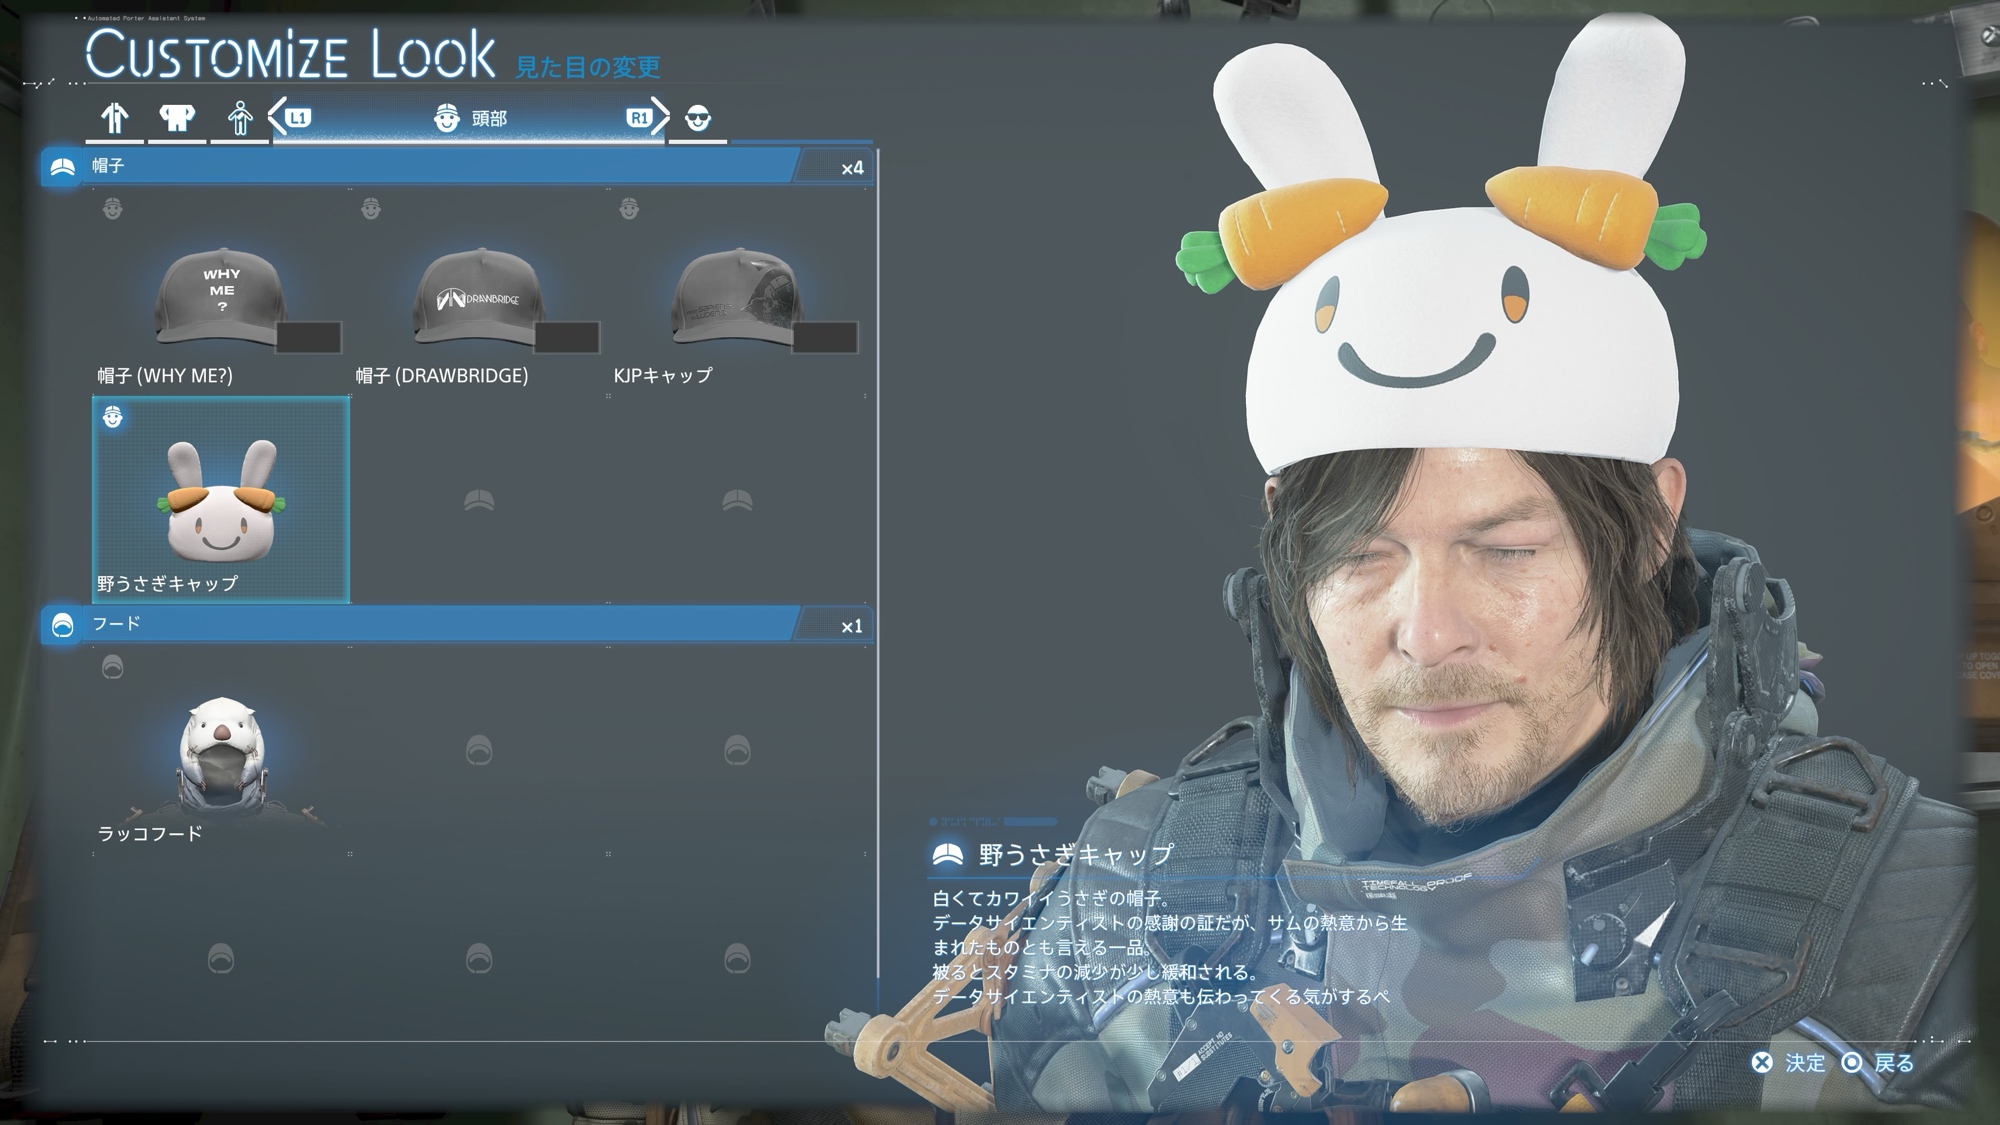Select the shirt customization tab icon
This screenshot has width=2000, height=1125.
coord(177,118)
